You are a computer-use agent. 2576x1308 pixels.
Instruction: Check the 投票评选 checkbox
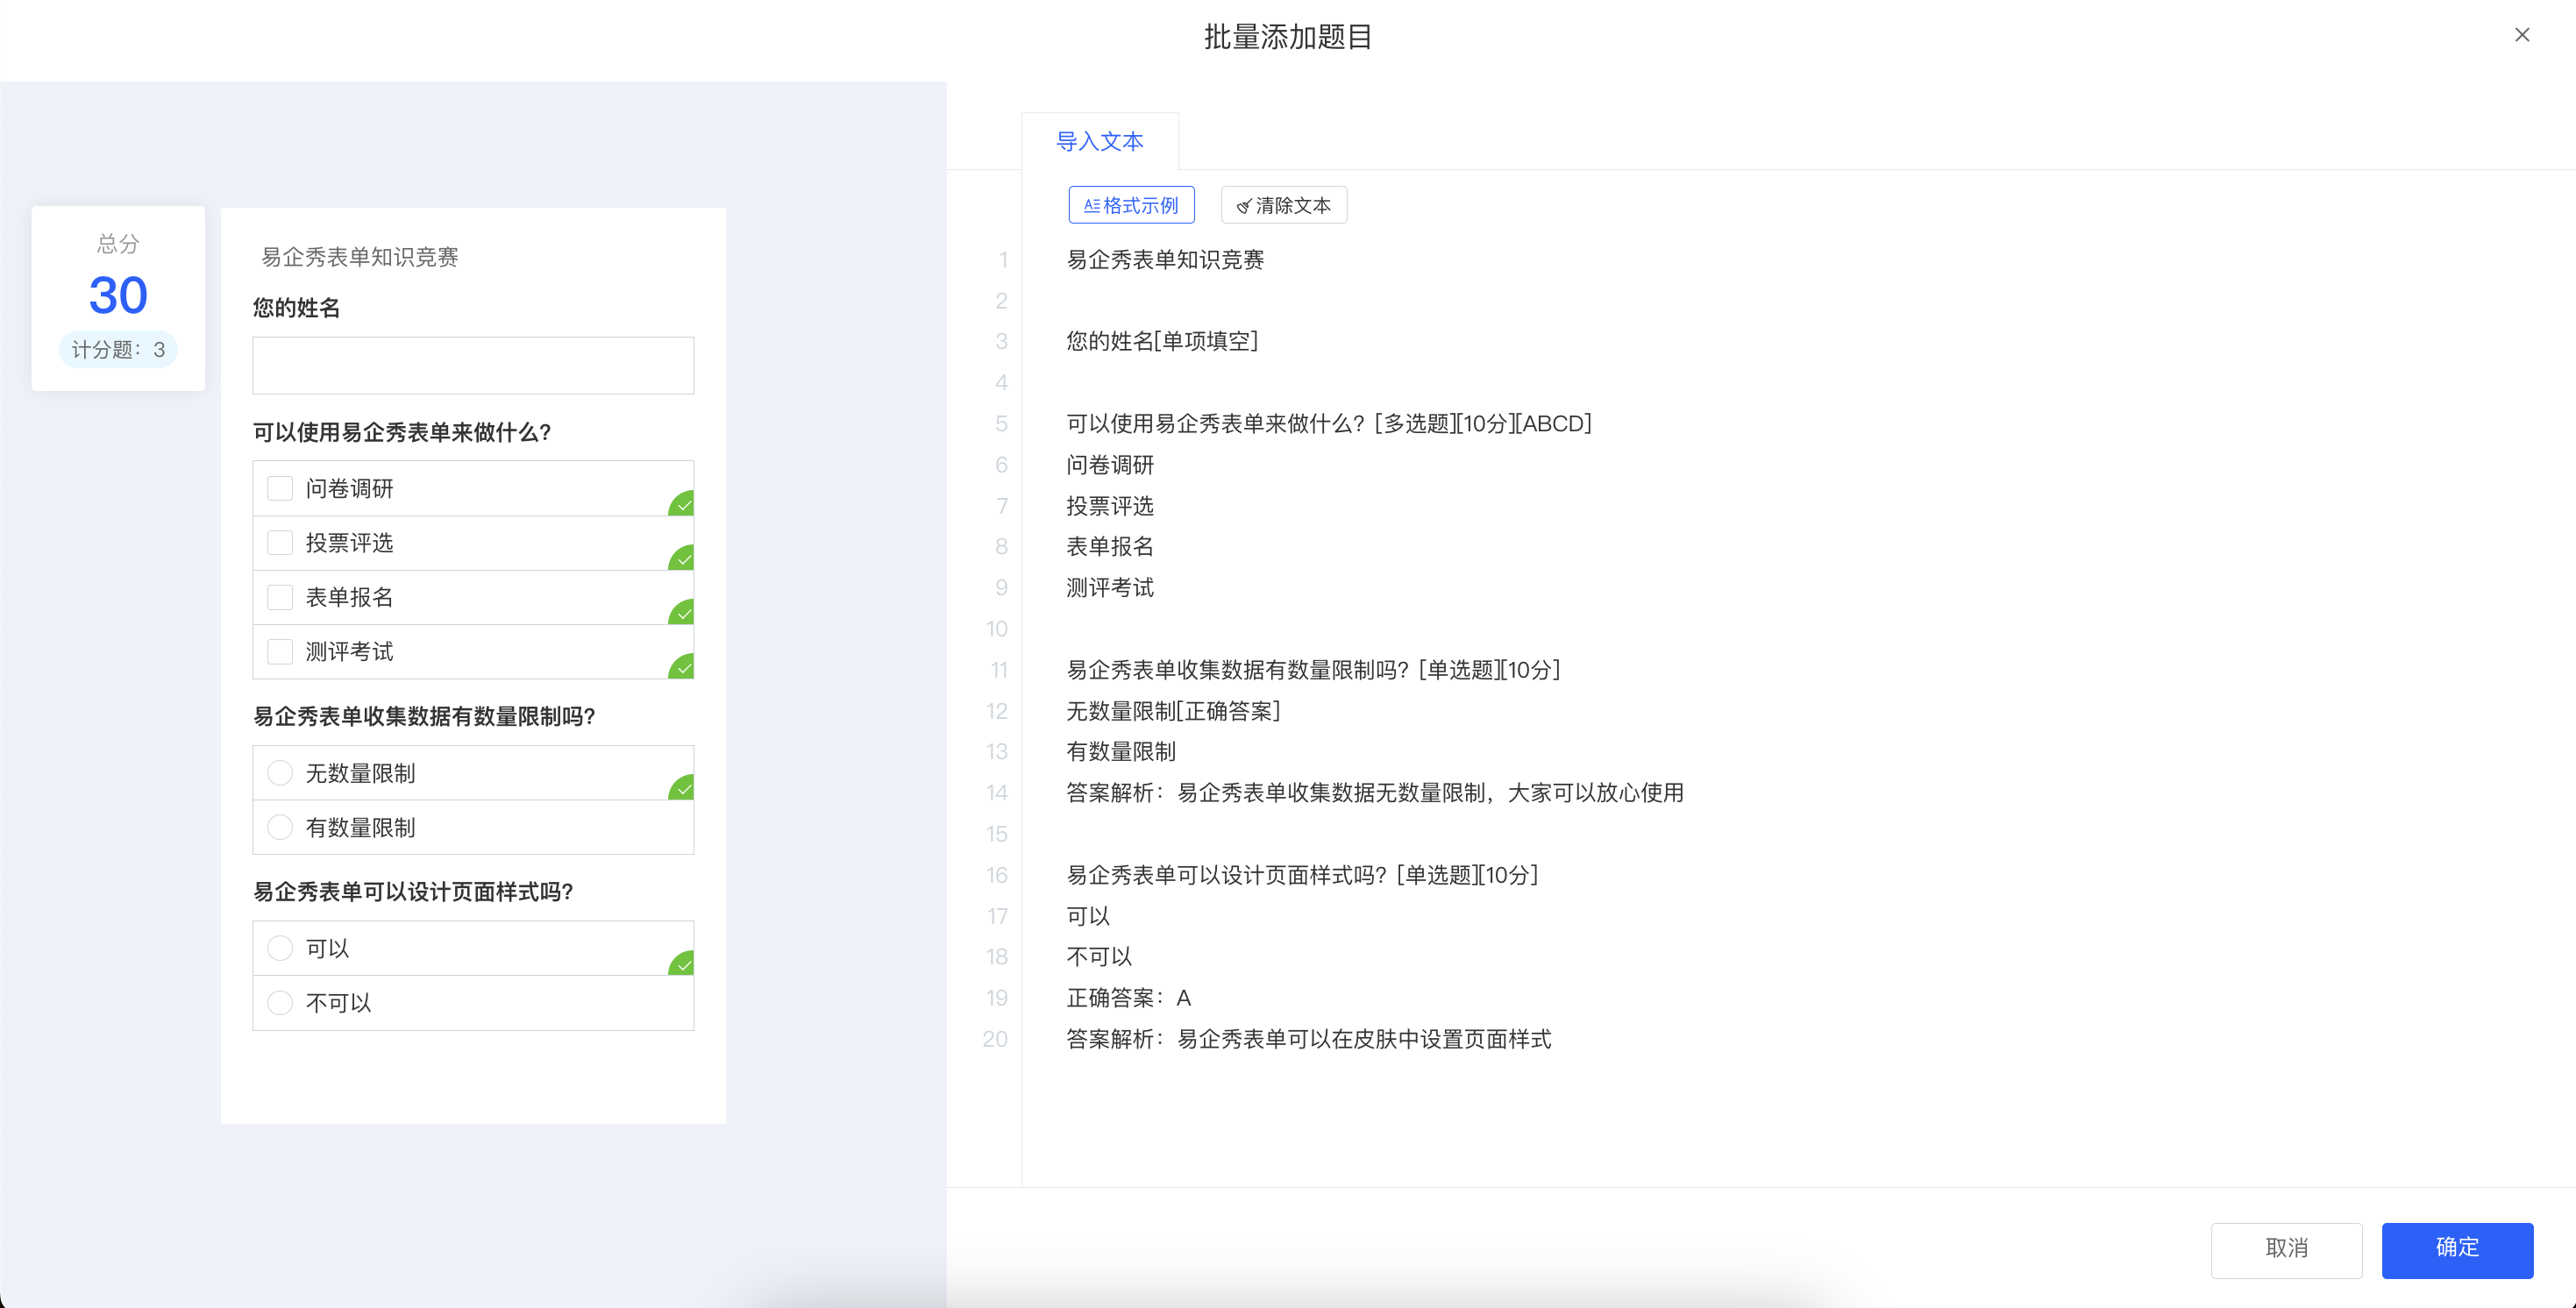[280, 543]
